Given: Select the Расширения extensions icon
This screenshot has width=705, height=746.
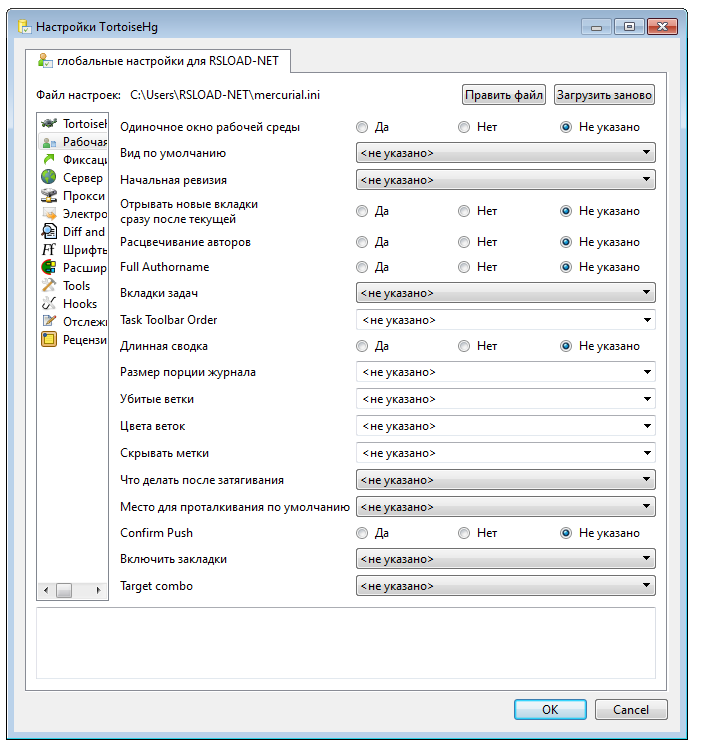Looking at the screenshot, I should [49, 267].
